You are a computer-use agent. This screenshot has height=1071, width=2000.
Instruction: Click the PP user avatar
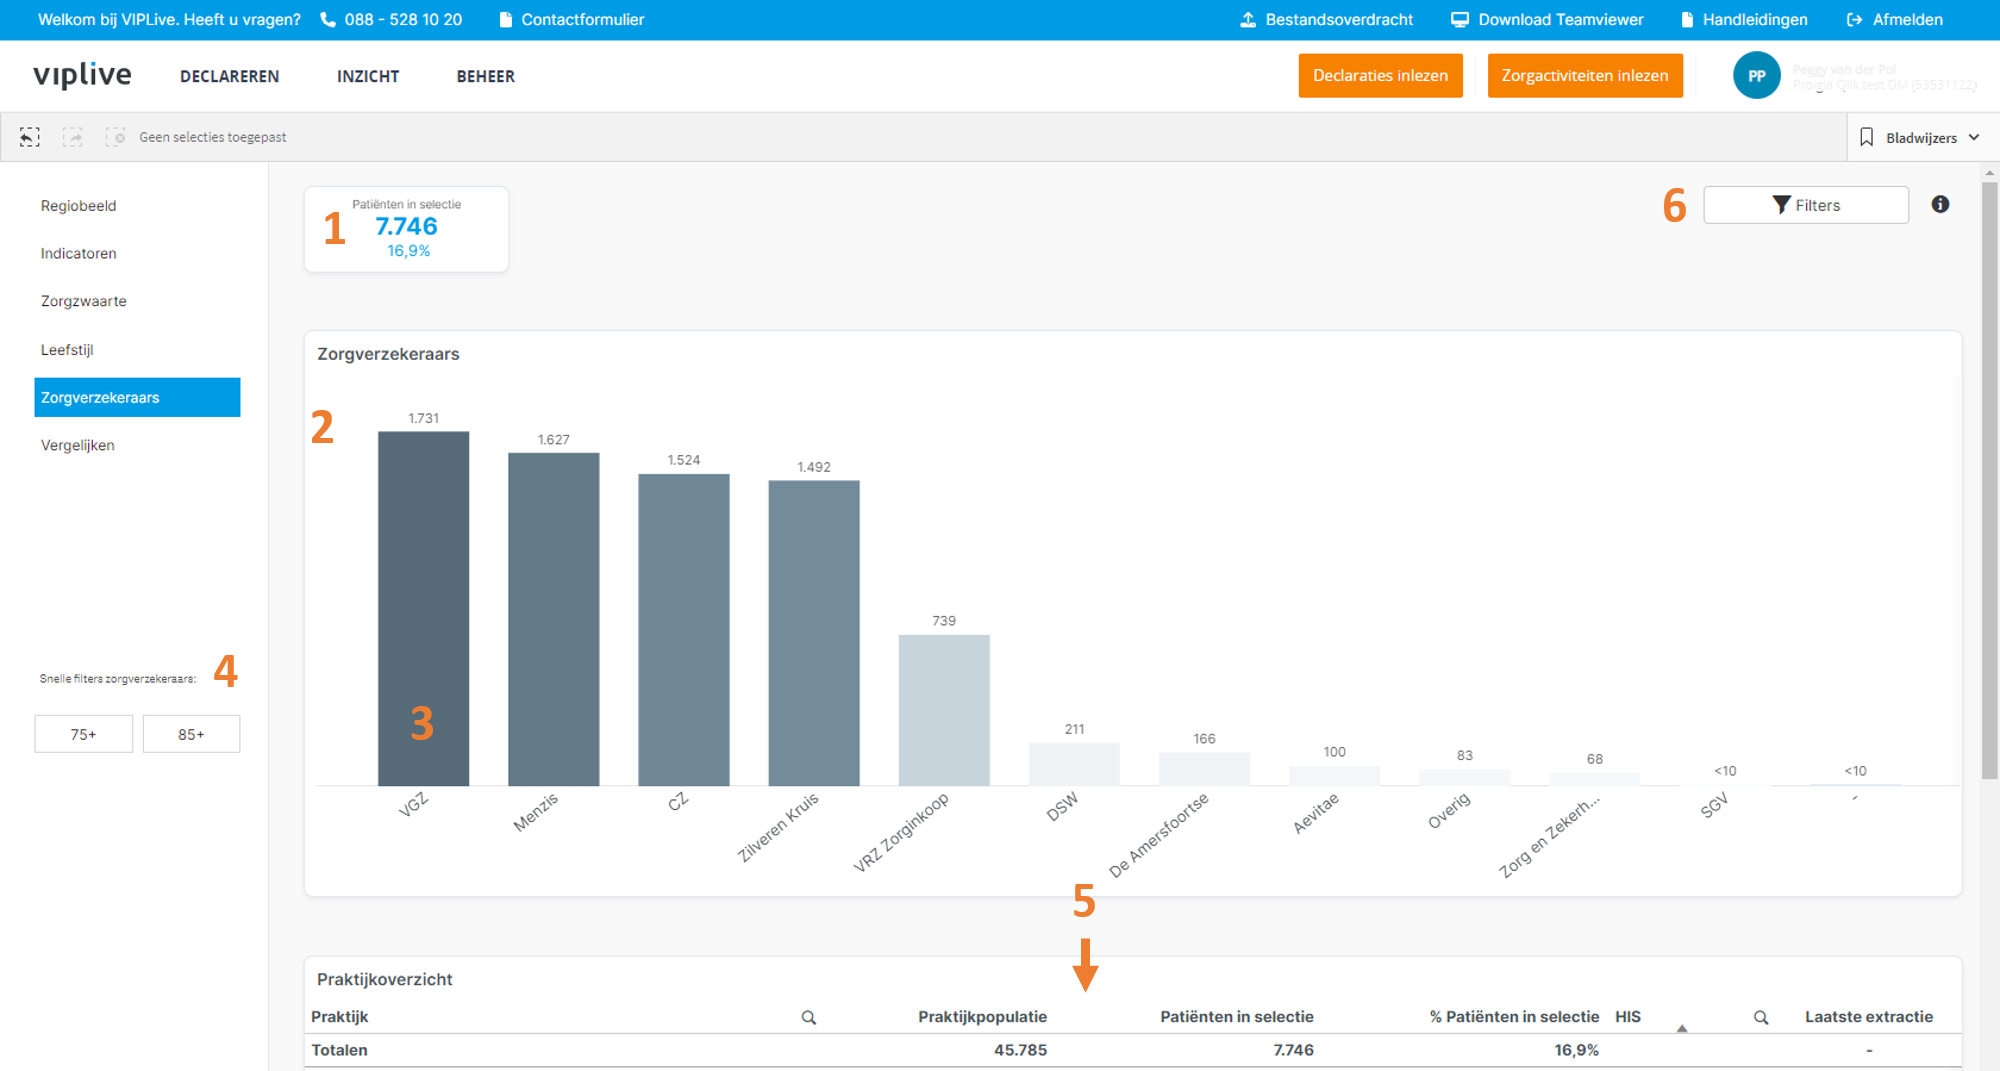1757,76
